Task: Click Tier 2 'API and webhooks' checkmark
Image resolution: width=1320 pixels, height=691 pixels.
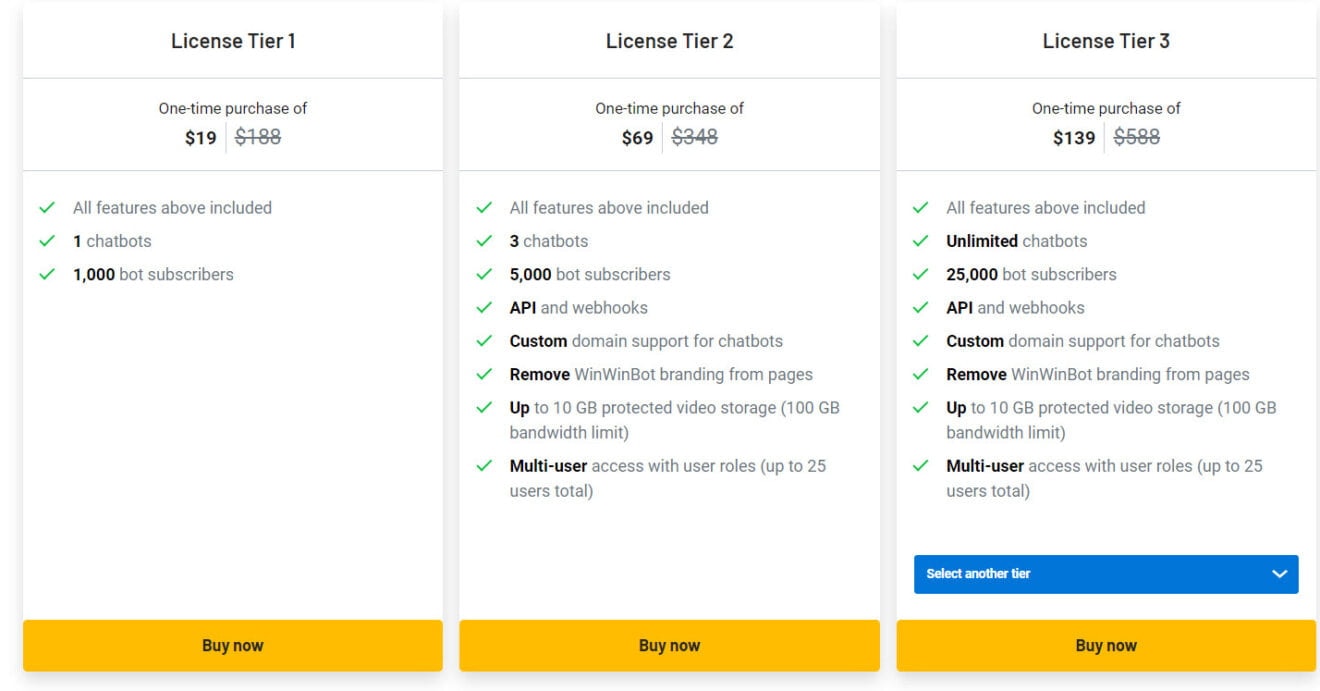Action: tap(484, 308)
